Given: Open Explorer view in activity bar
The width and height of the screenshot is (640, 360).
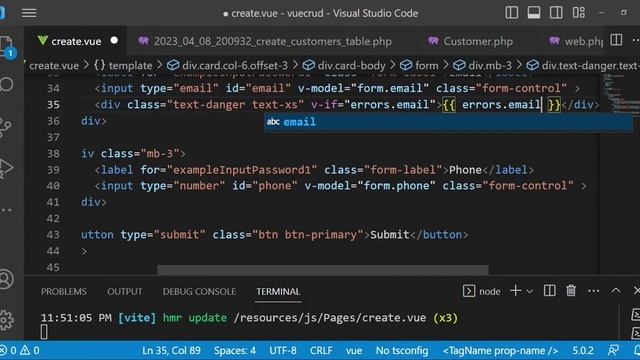Looking at the screenshot, I should click(7, 46).
